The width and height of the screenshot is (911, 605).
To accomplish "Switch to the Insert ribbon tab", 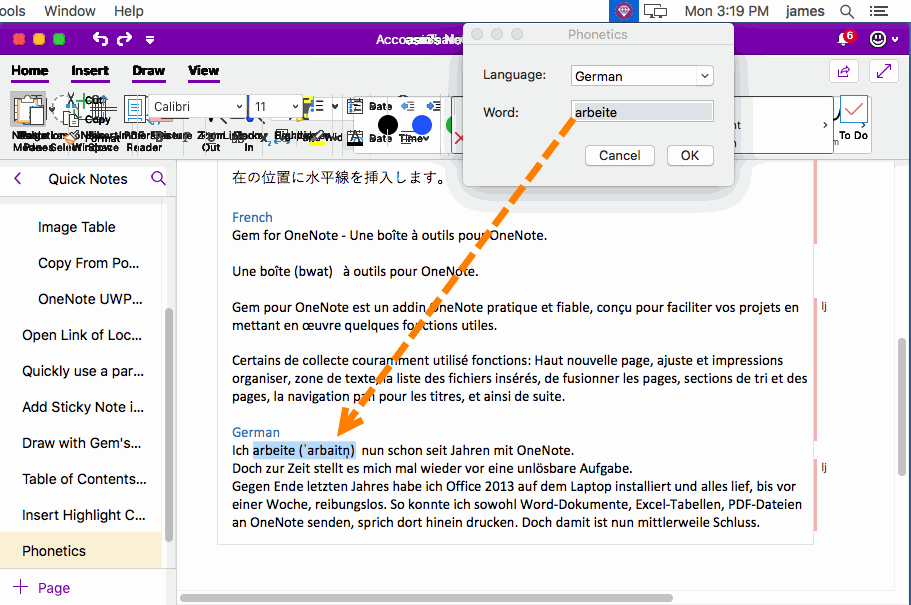I will [90, 71].
